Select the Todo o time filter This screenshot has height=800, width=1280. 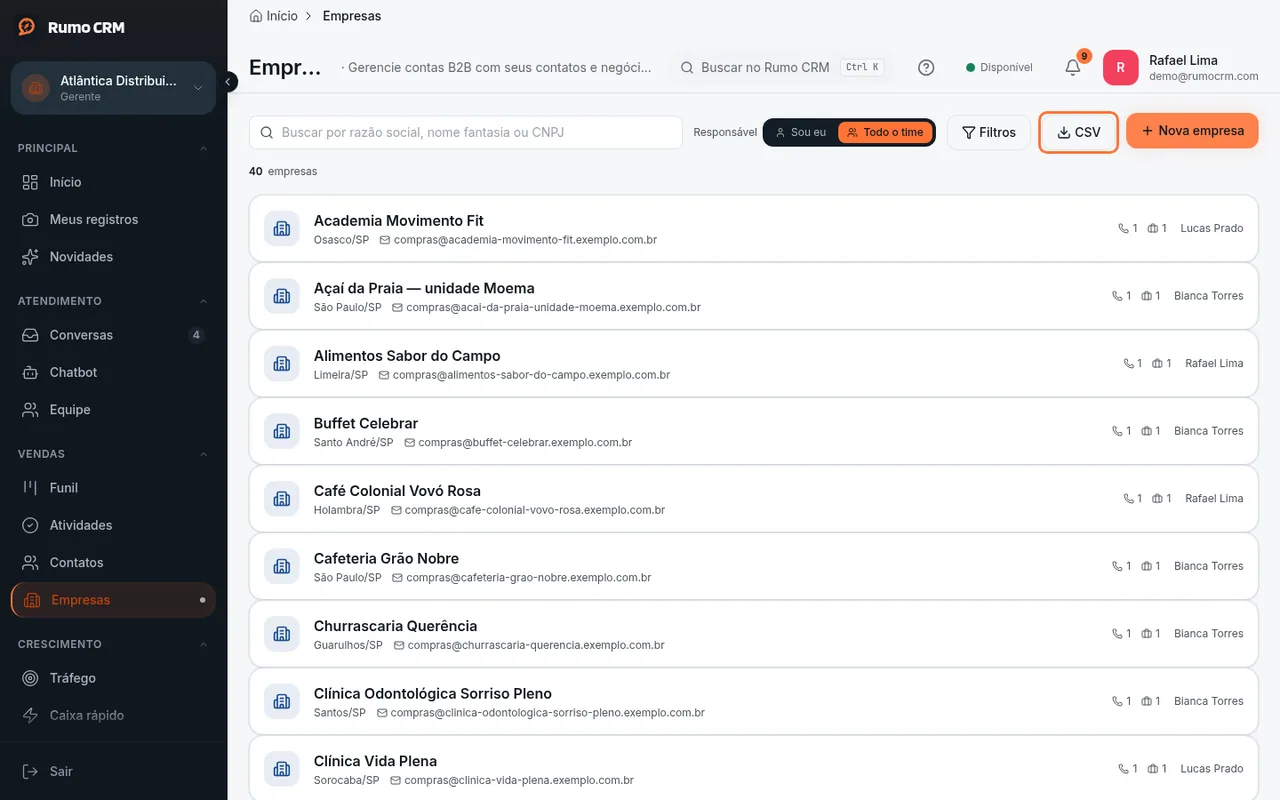885,132
